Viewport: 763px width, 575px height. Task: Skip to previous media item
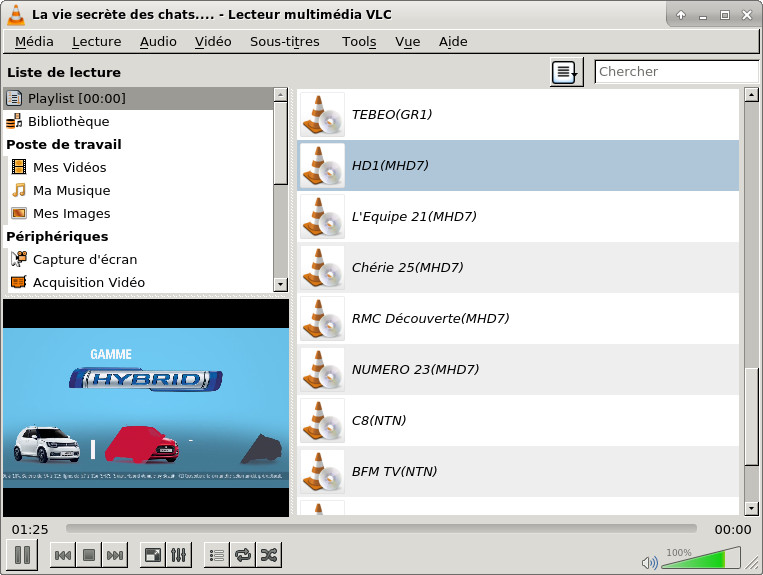pos(63,555)
